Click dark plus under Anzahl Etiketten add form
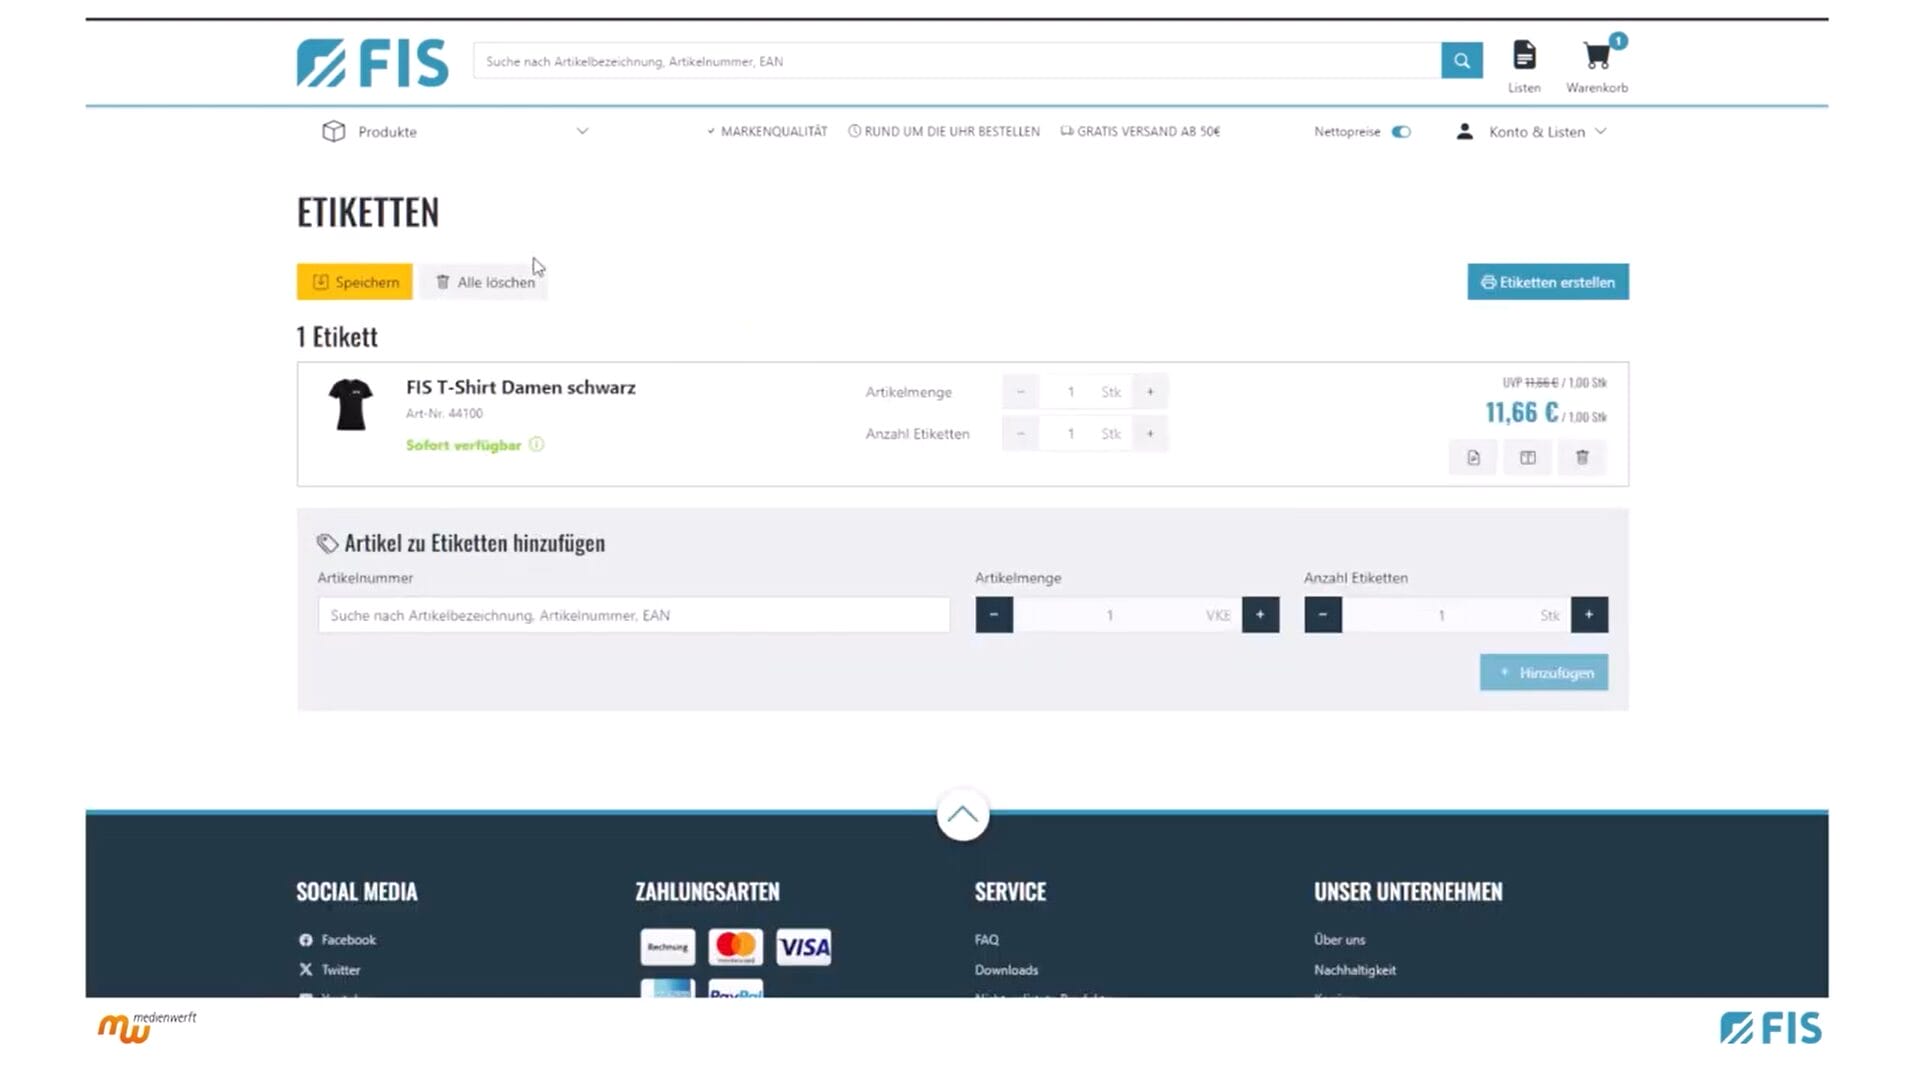The height and width of the screenshot is (1080, 1920). pos(1589,615)
